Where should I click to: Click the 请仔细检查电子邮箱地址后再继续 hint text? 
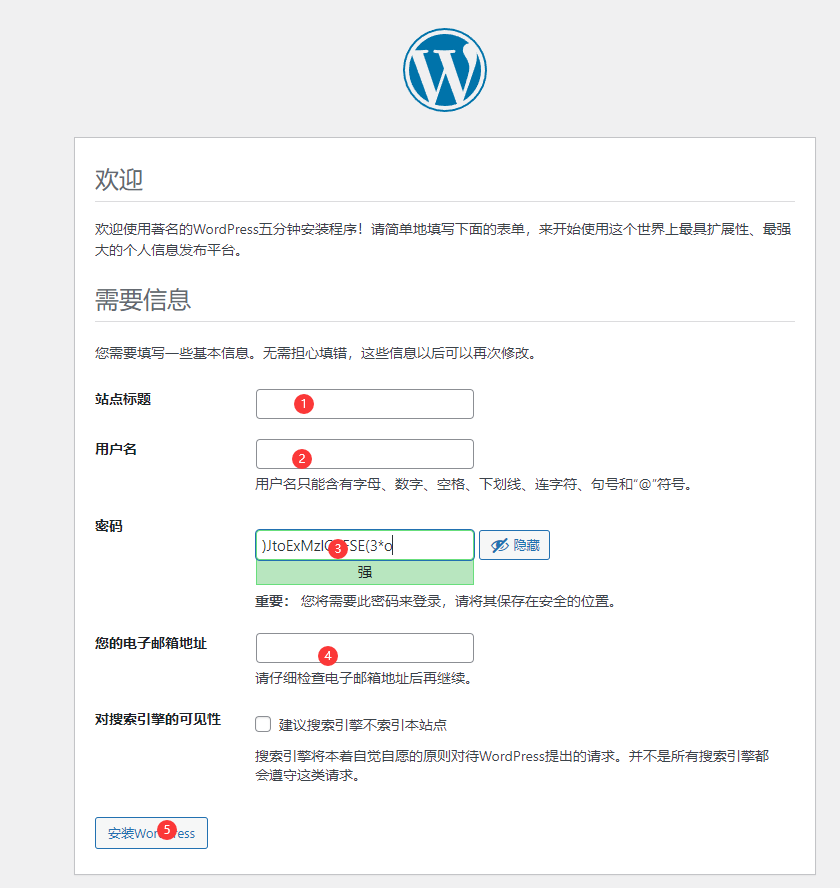coord(364,678)
